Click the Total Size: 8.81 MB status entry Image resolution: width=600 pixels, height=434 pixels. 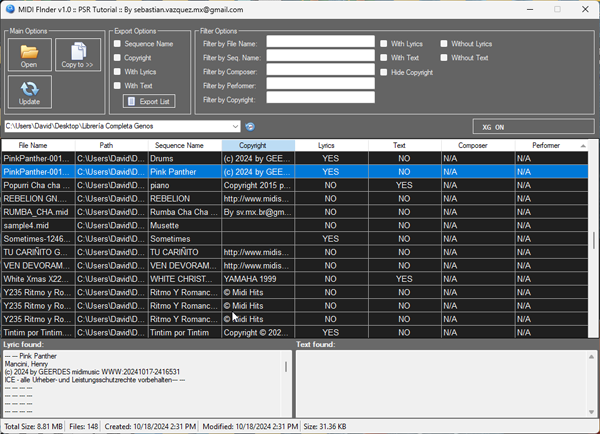coord(34,426)
